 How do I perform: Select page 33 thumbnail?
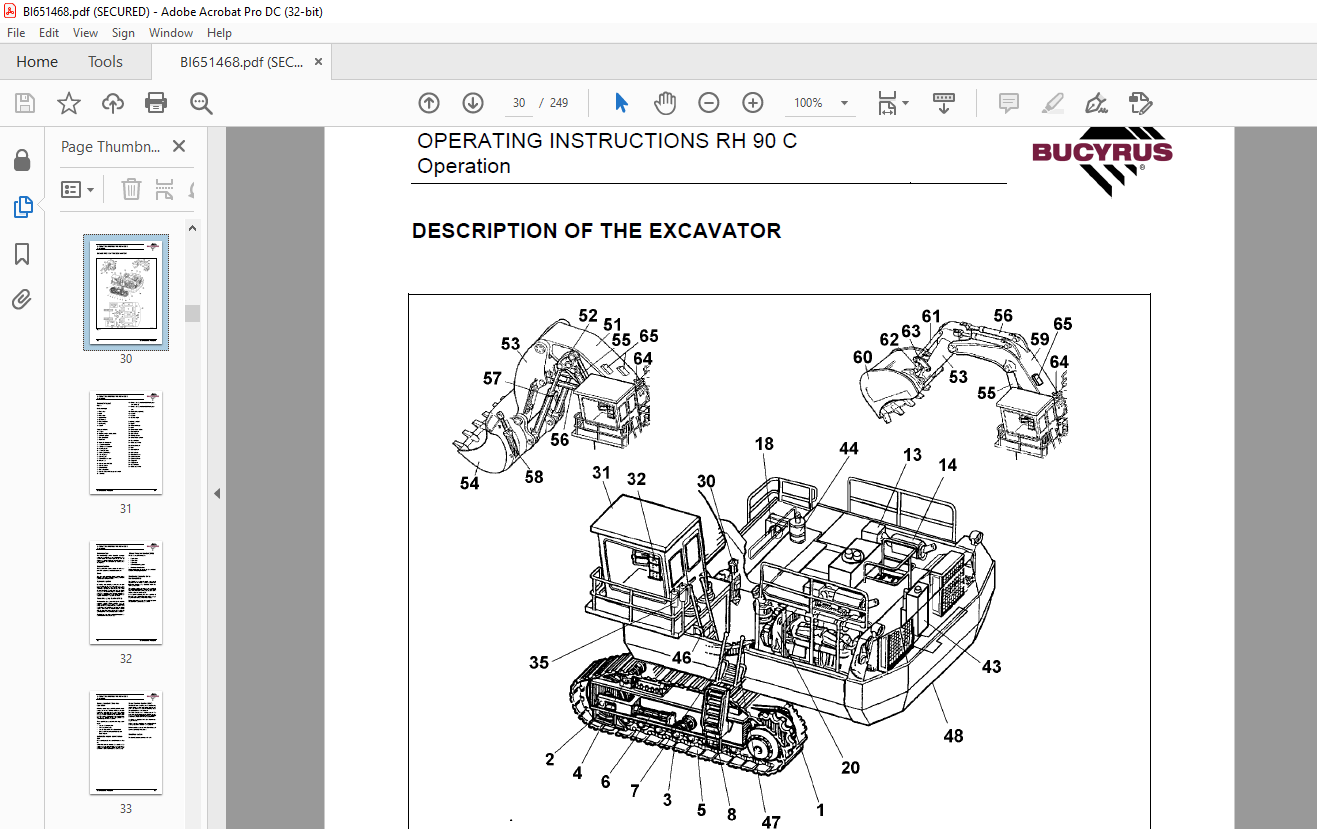pos(126,742)
